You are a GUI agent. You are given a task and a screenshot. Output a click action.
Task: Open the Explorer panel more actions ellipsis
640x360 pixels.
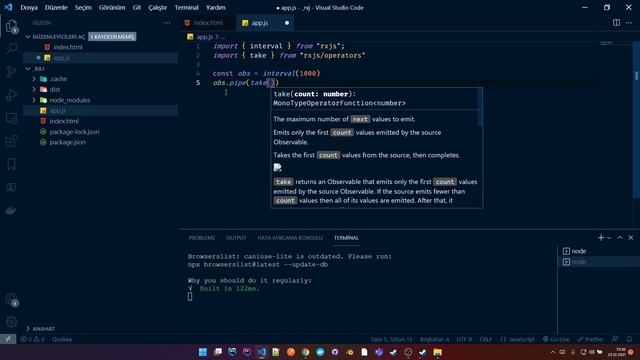(167, 23)
